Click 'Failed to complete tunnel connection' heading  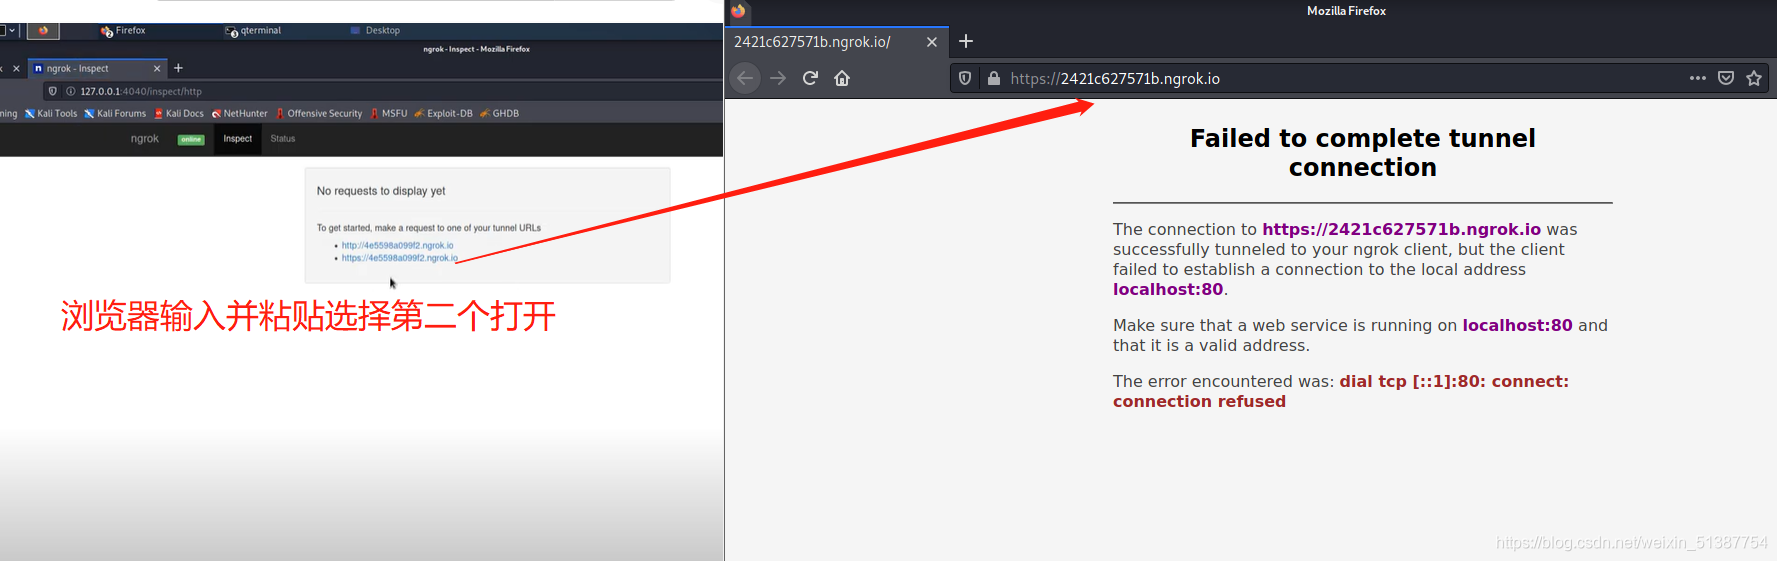(x=1362, y=152)
